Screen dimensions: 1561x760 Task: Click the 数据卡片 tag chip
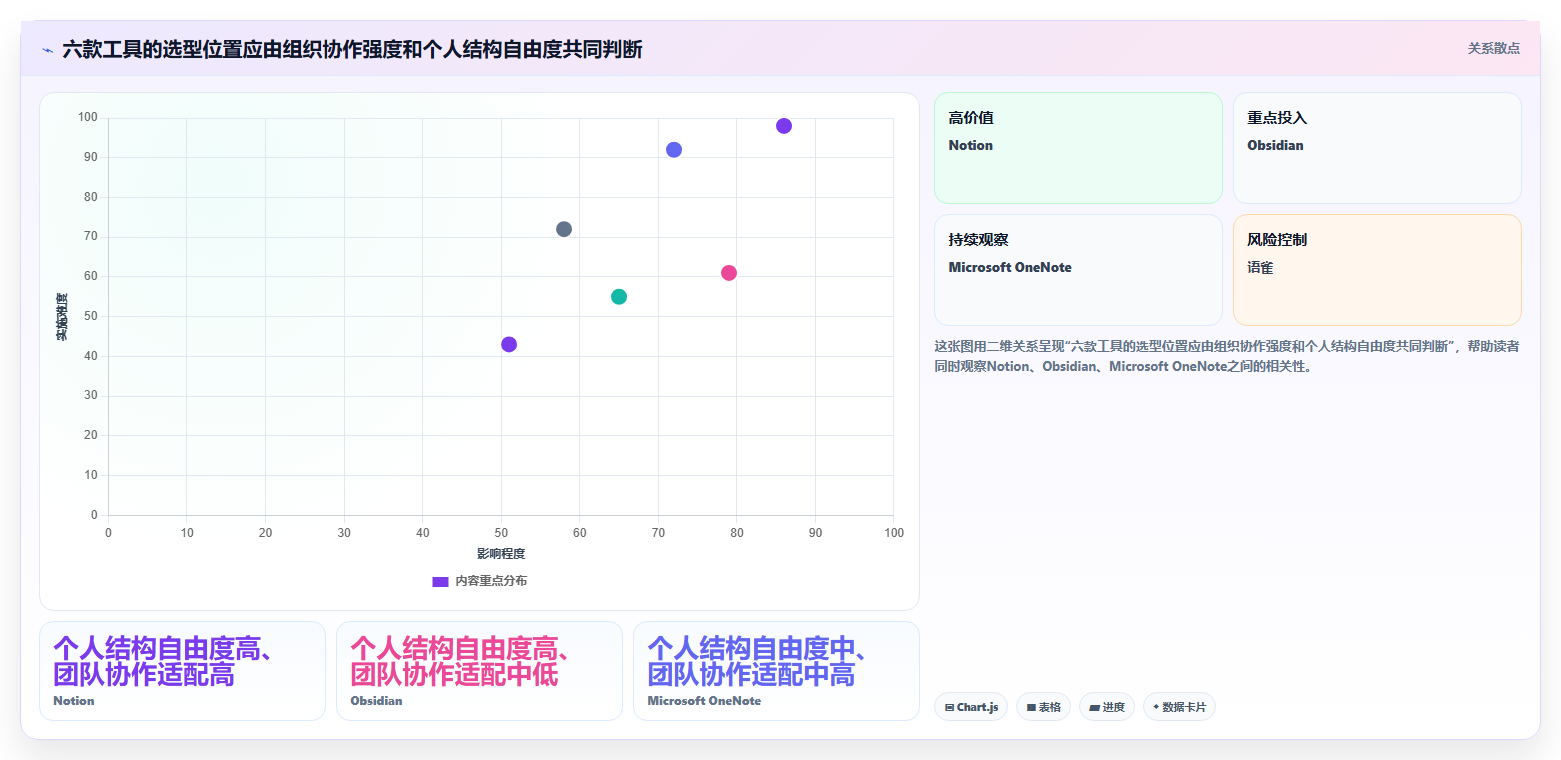tap(1179, 707)
